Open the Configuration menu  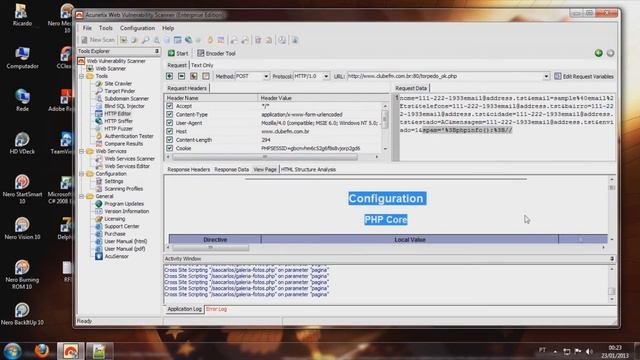138,28
